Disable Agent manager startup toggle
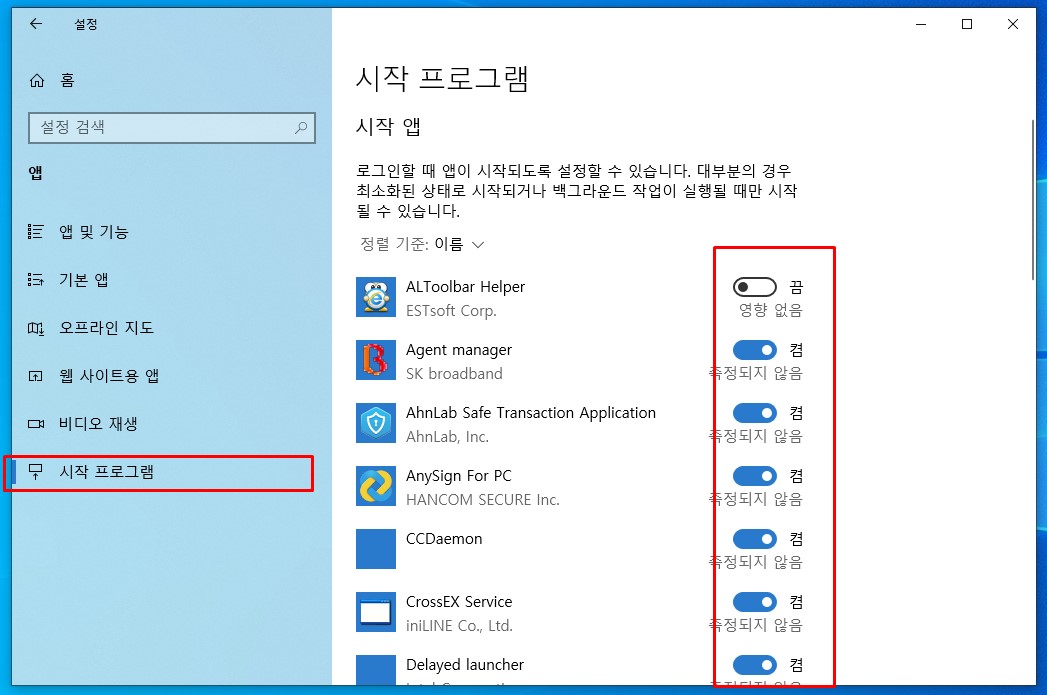 [755, 350]
